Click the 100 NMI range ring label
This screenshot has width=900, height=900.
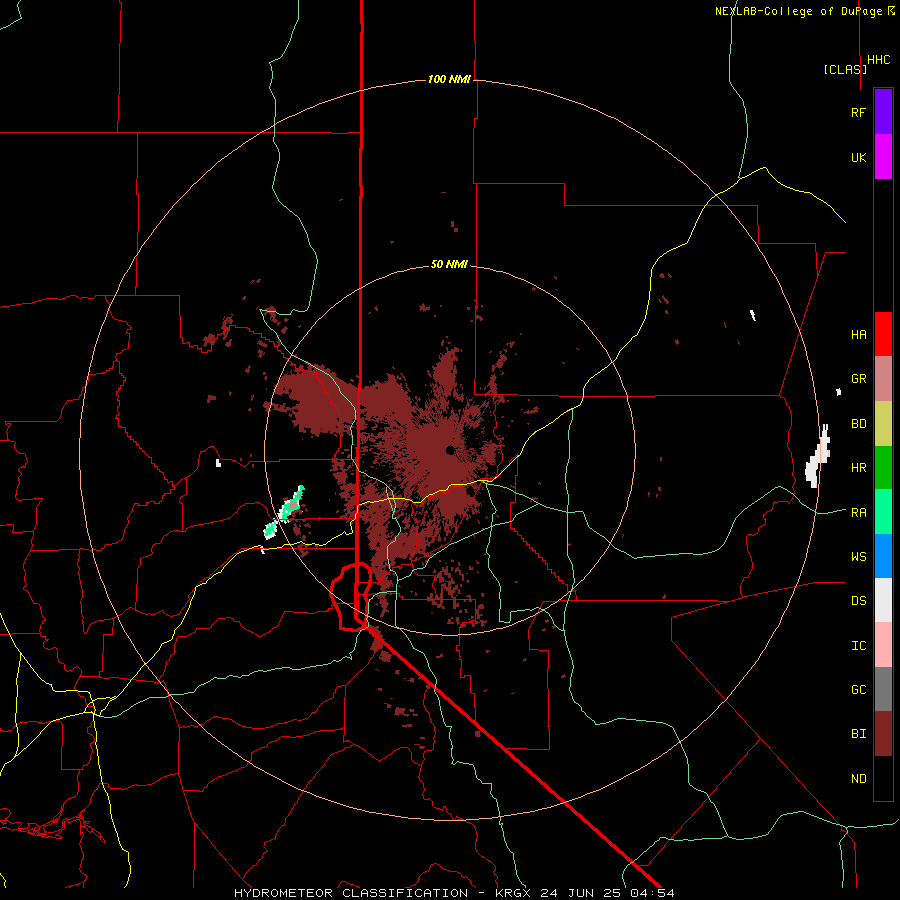click(449, 79)
